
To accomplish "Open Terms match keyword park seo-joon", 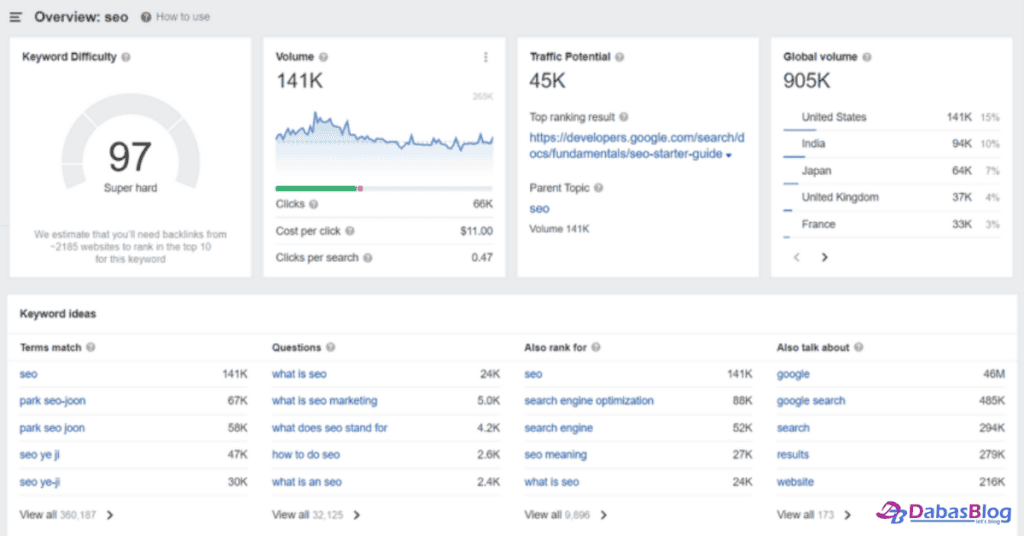I will [52, 401].
